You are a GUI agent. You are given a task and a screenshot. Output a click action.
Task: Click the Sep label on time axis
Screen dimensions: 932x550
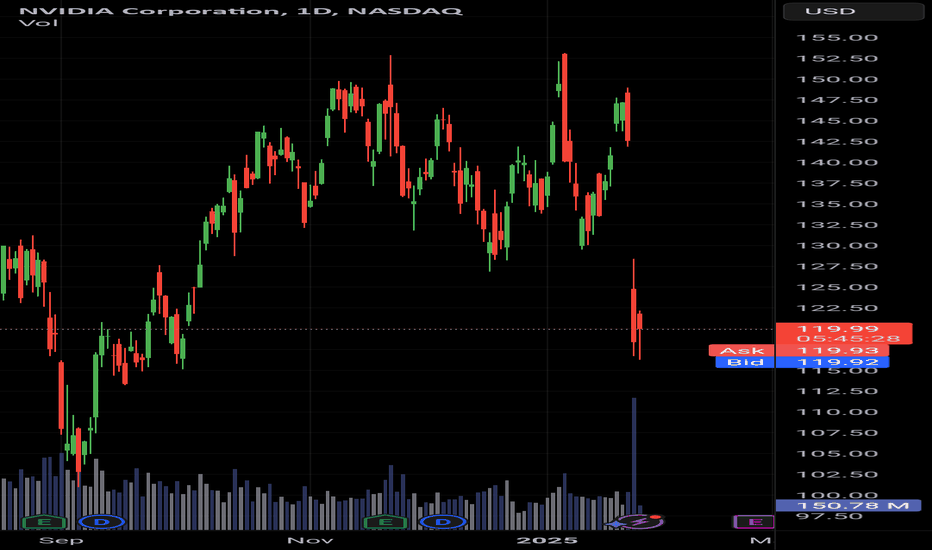pos(61,540)
